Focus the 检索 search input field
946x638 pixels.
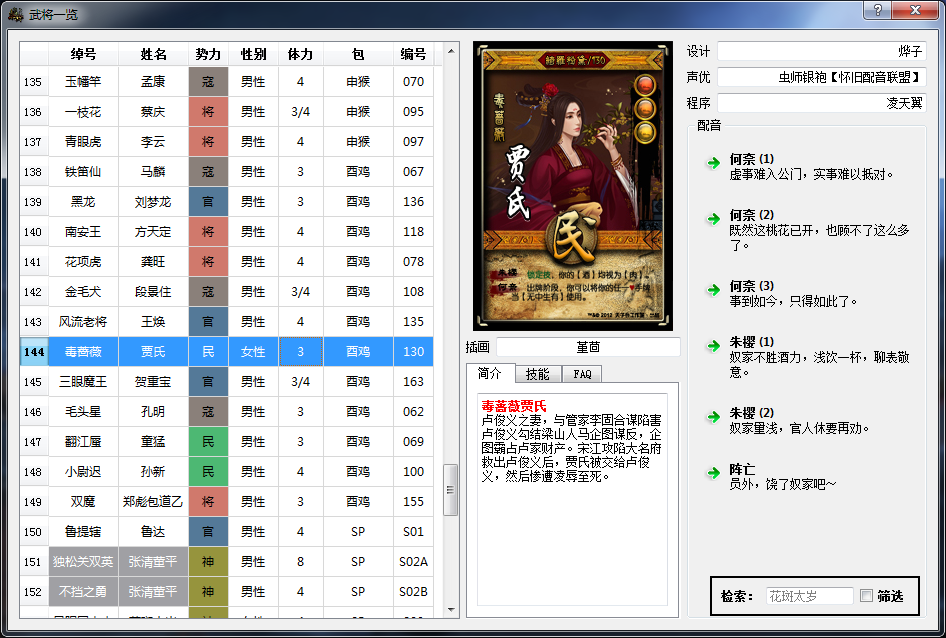[x=810, y=596]
